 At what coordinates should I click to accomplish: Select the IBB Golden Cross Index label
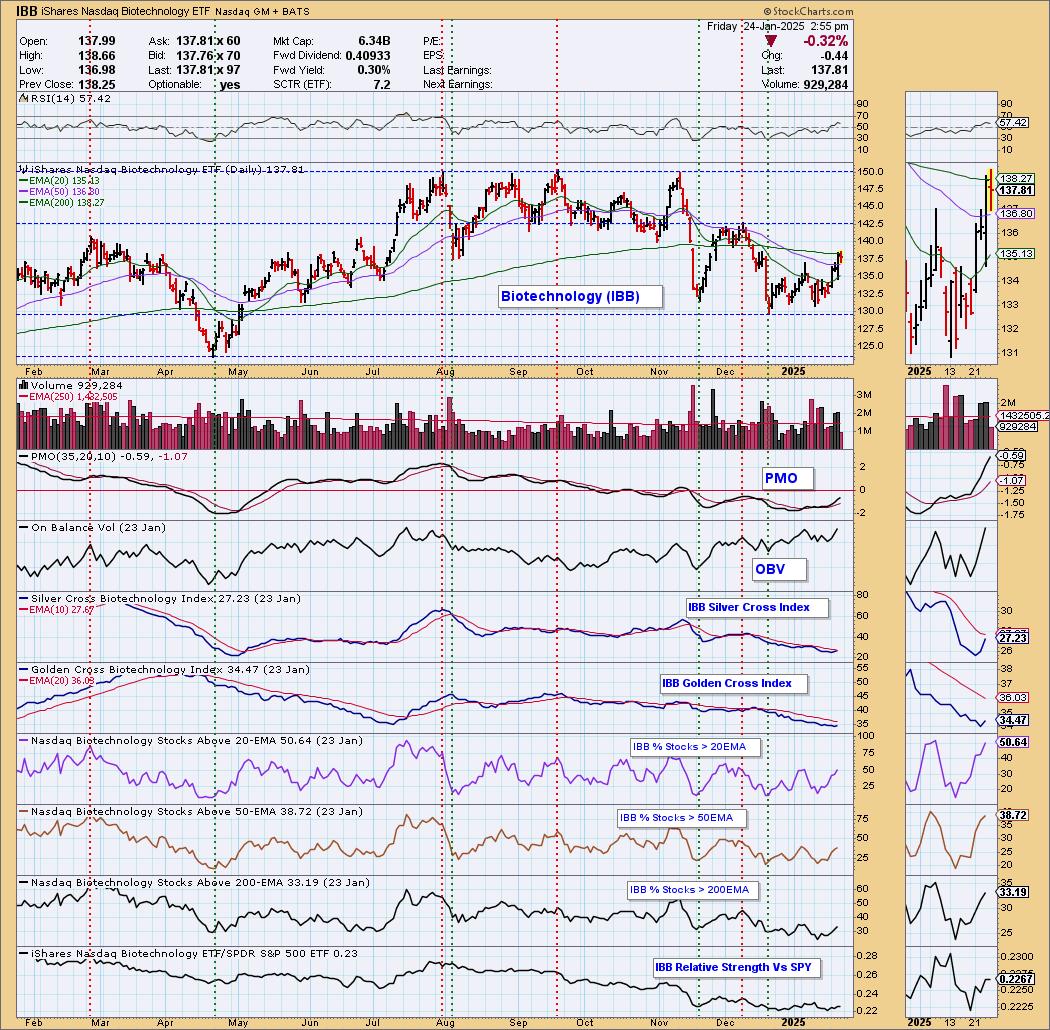tap(726, 683)
